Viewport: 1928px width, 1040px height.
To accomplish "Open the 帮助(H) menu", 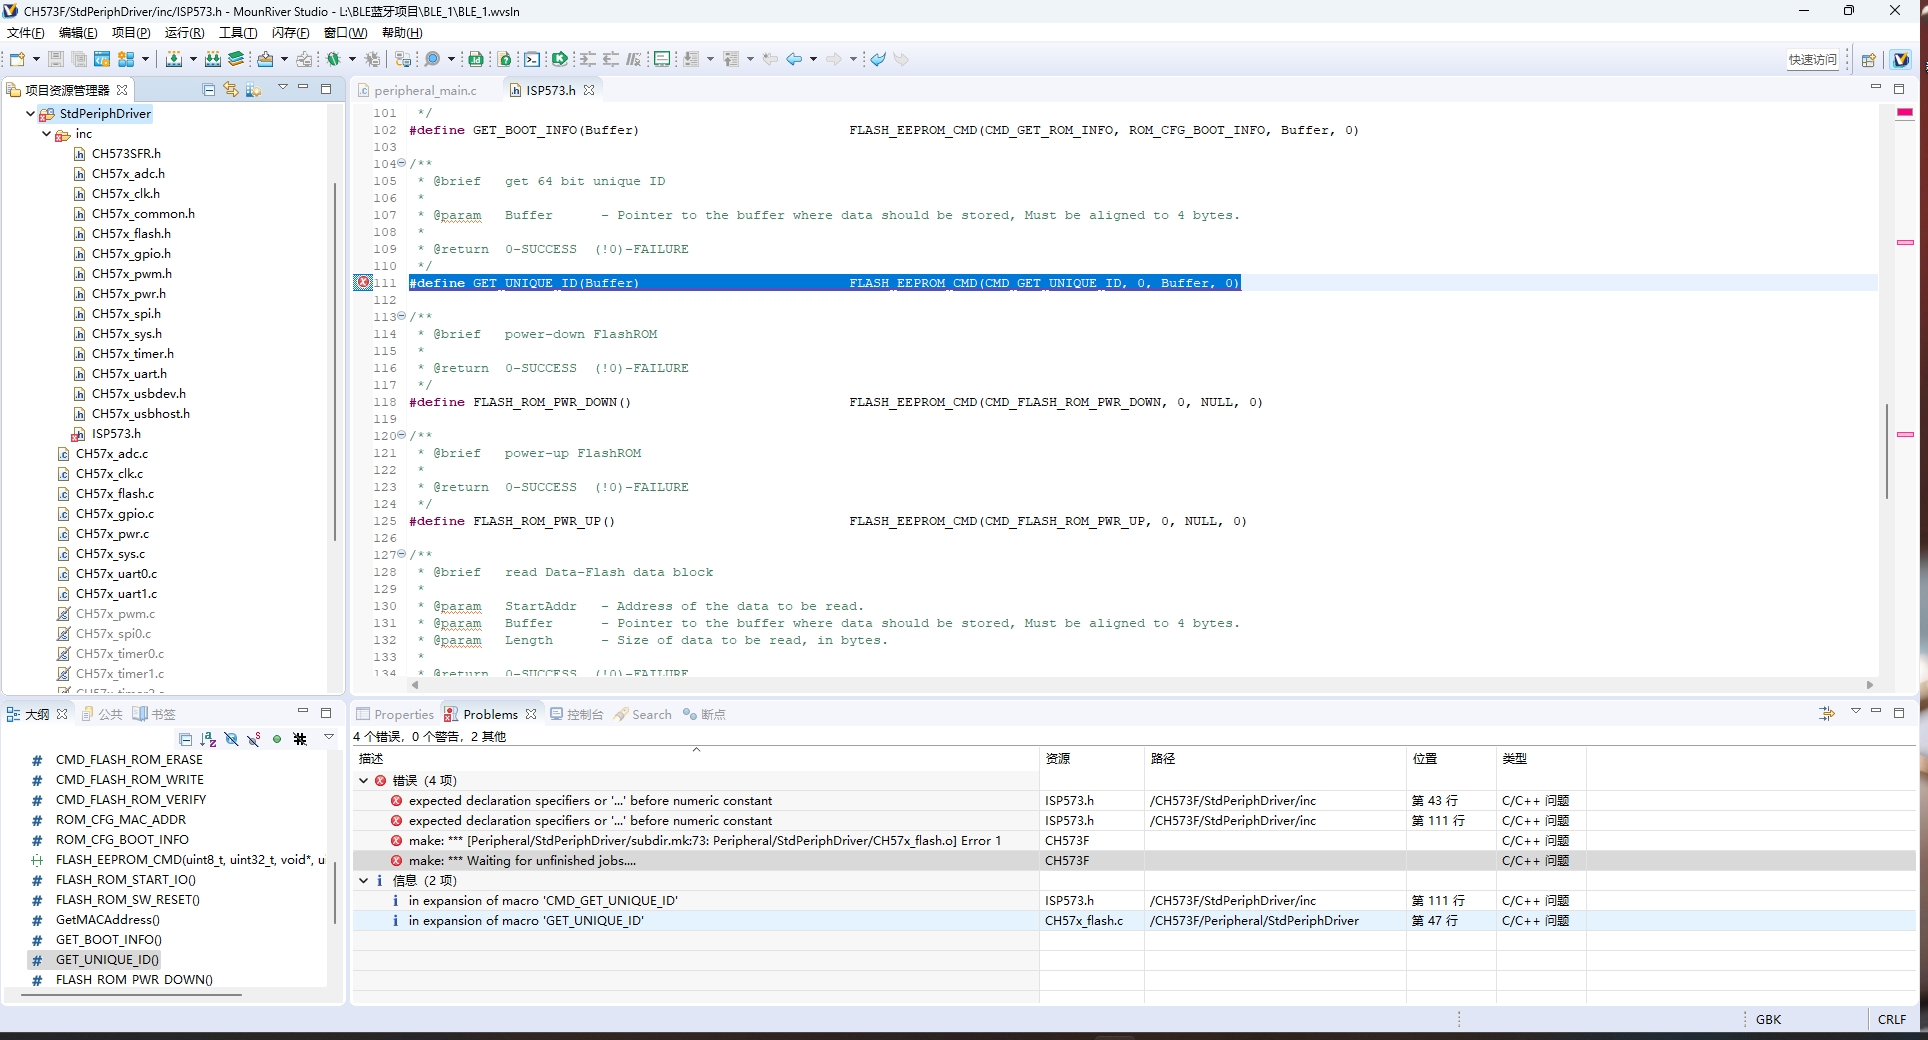I will 402,33.
